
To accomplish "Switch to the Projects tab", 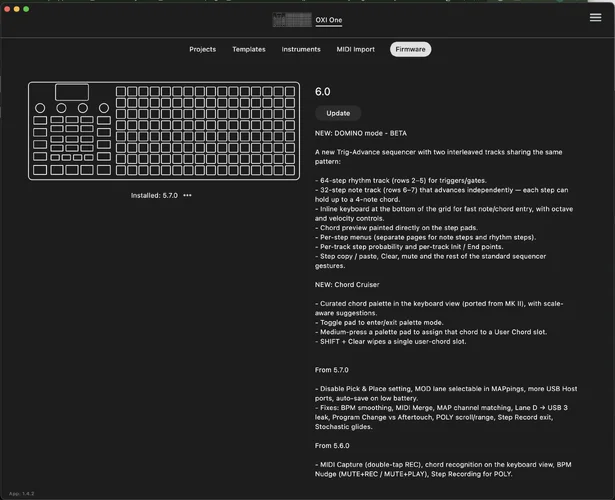I will 202,49.
